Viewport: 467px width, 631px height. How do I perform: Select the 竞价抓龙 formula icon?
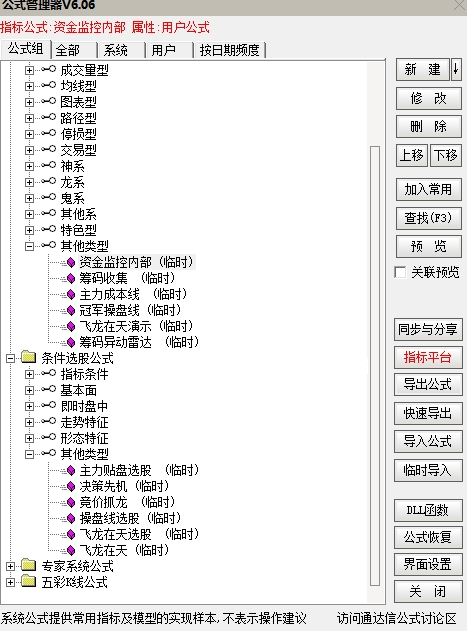71,502
